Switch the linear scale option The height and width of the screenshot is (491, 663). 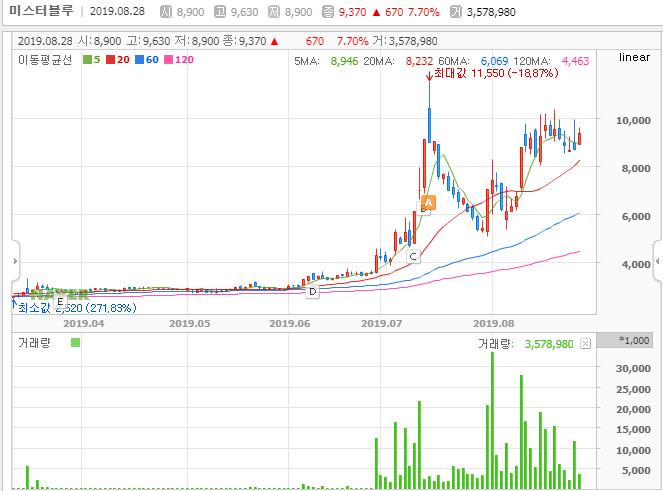pyautogui.click(x=634, y=57)
